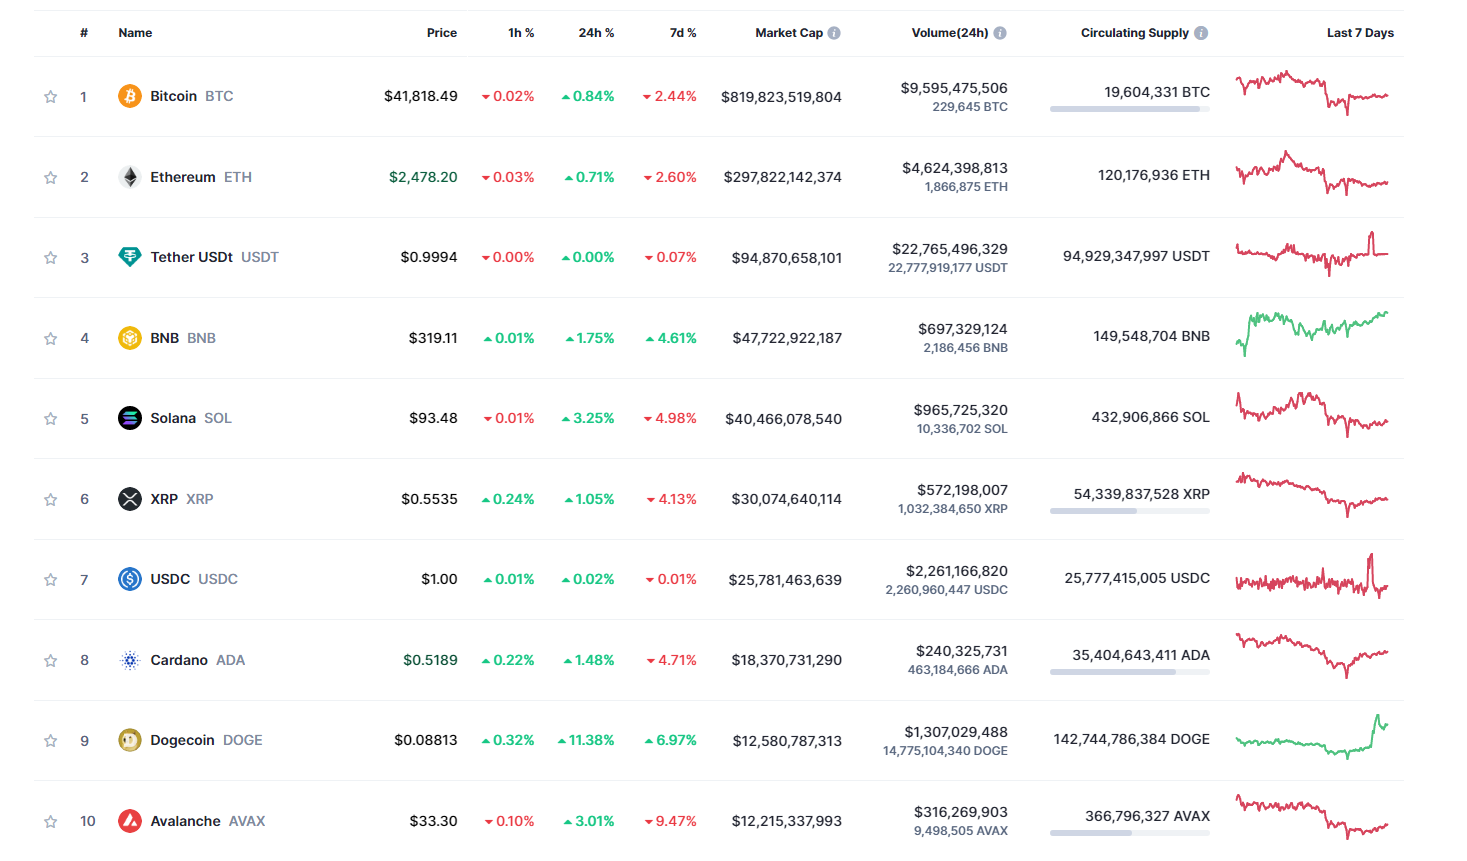1467x861 pixels.
Task: Open Dogecoin's last 7 days sparkline chart
Action: pos(1311,738)
